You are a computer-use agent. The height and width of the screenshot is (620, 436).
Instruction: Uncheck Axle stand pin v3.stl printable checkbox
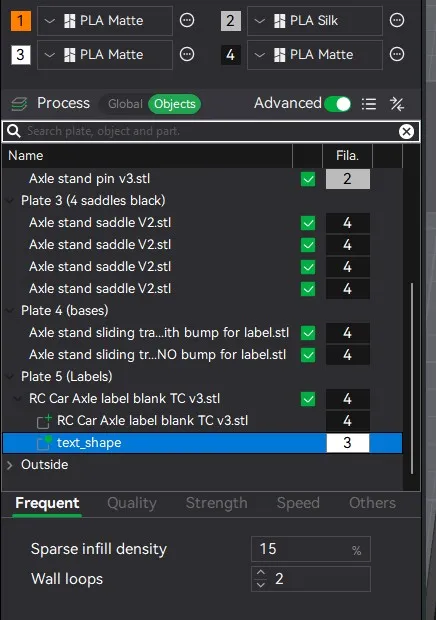click(x=308, y=179)
